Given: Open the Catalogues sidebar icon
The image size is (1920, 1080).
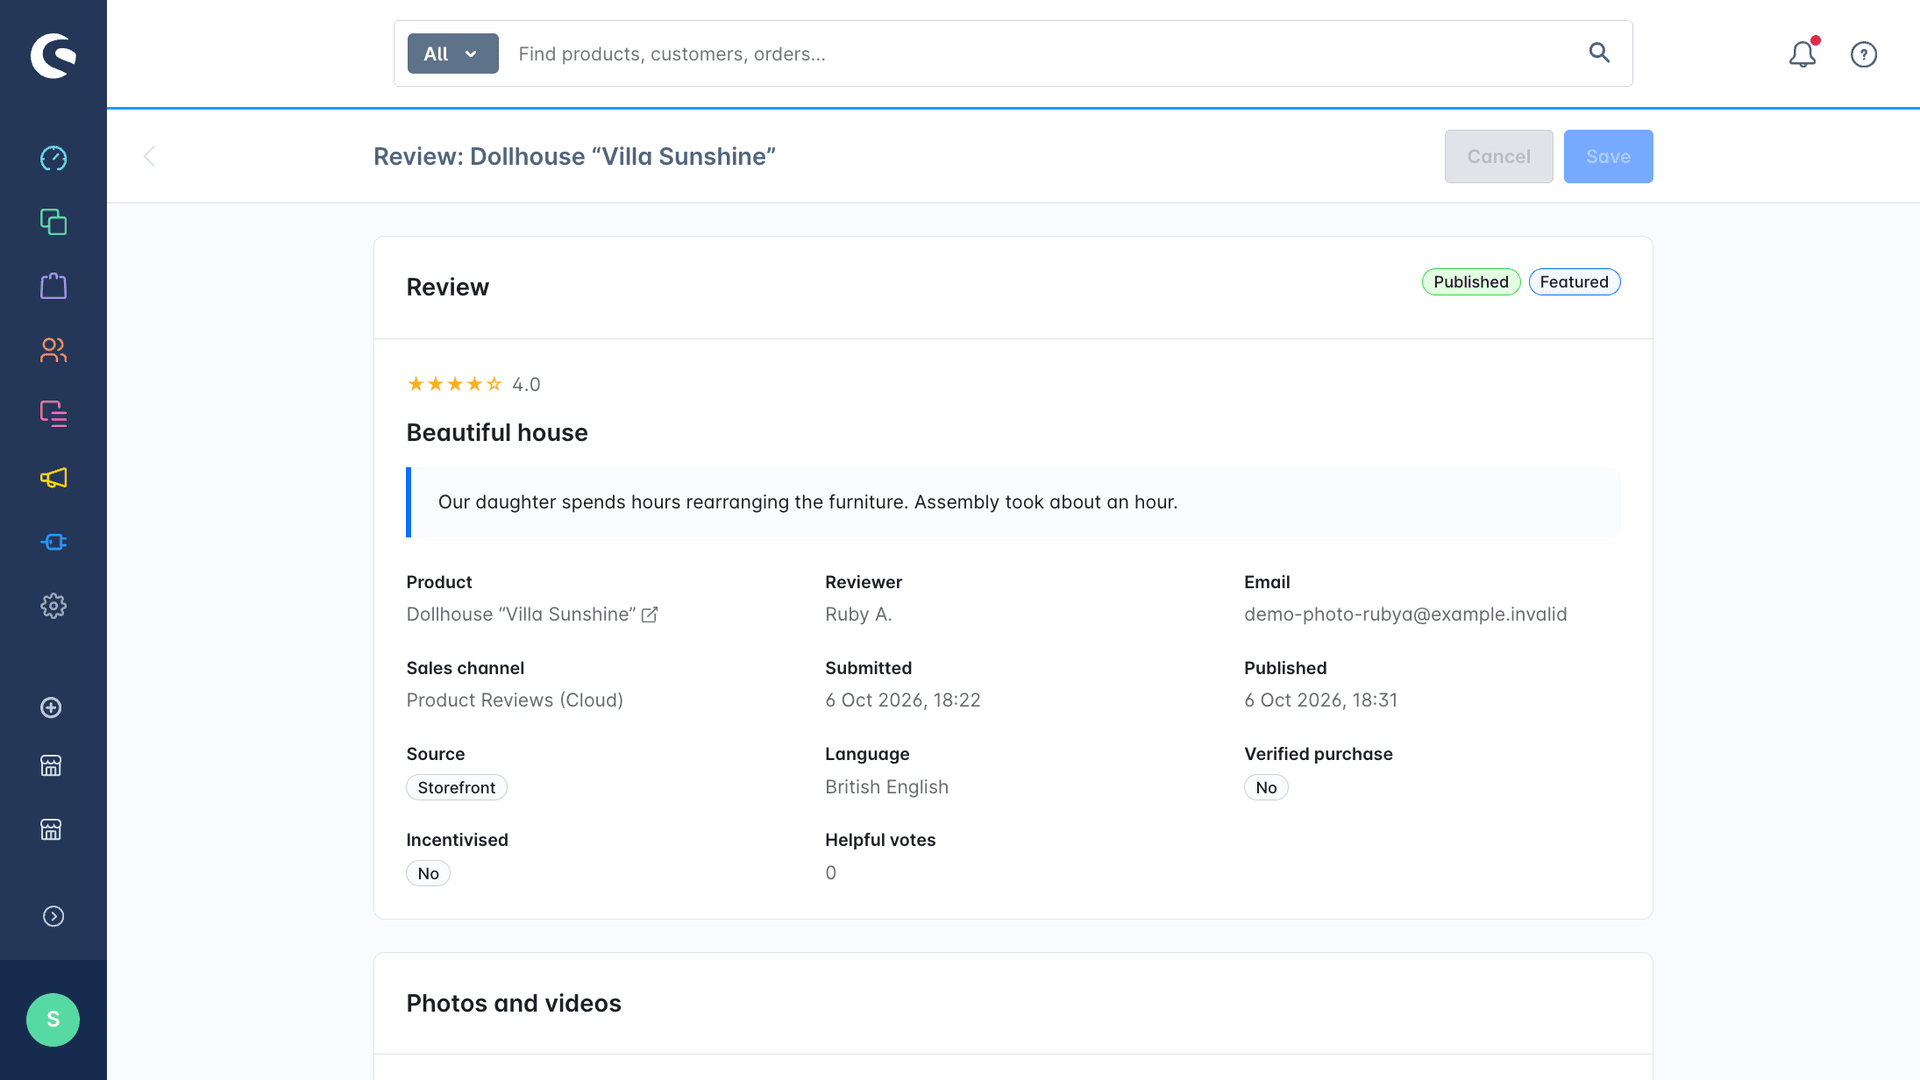Looking at the screenshot, I should pyautogui.click(x=53, y=222).
